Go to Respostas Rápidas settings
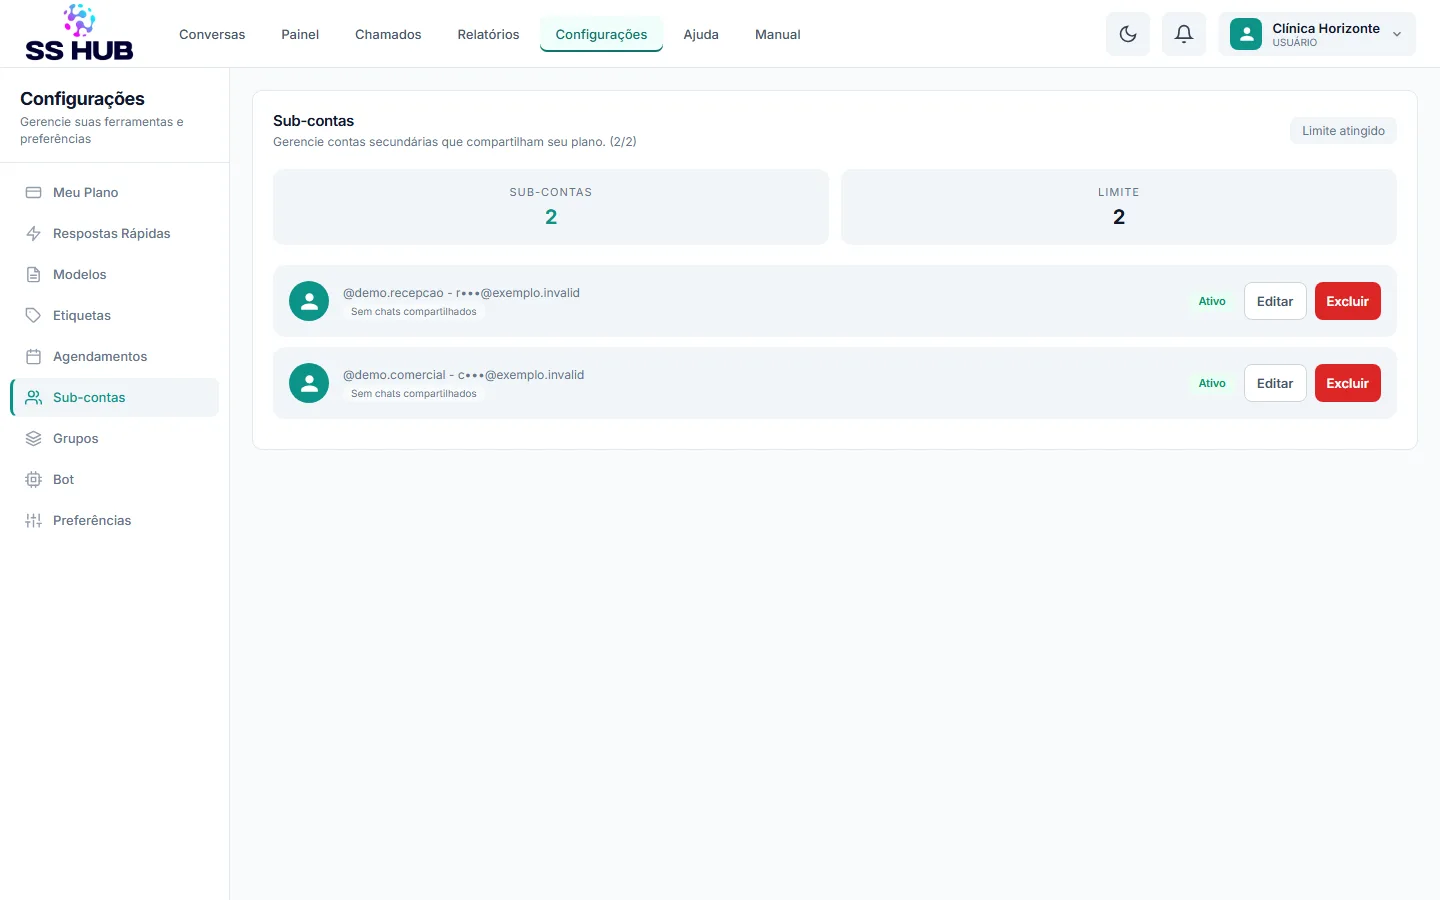 (114, 233)
